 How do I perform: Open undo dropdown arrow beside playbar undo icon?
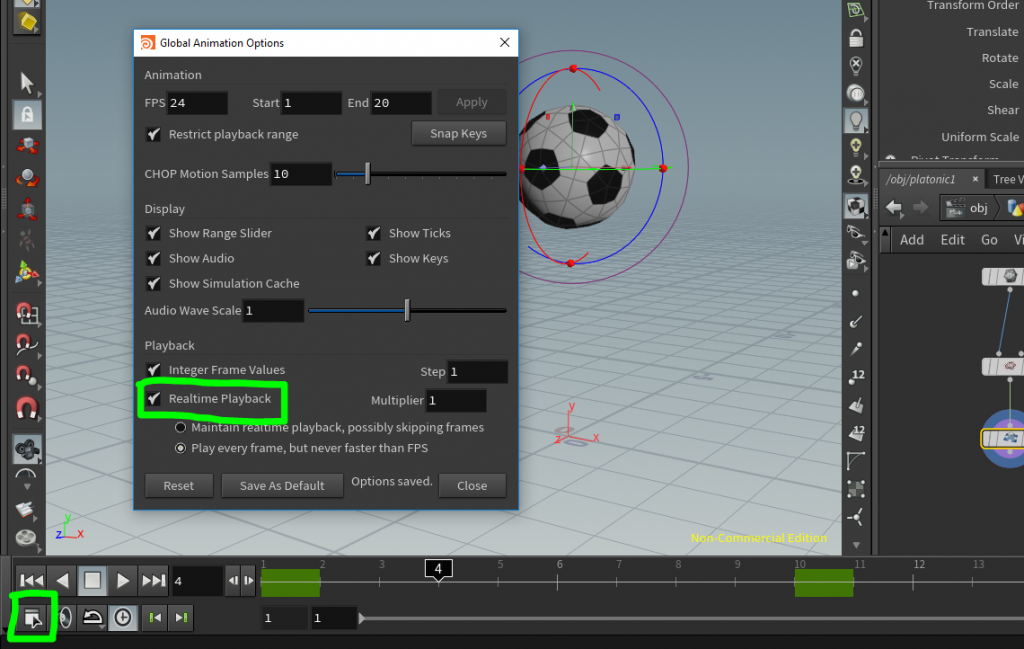click(x=102, y=627)
